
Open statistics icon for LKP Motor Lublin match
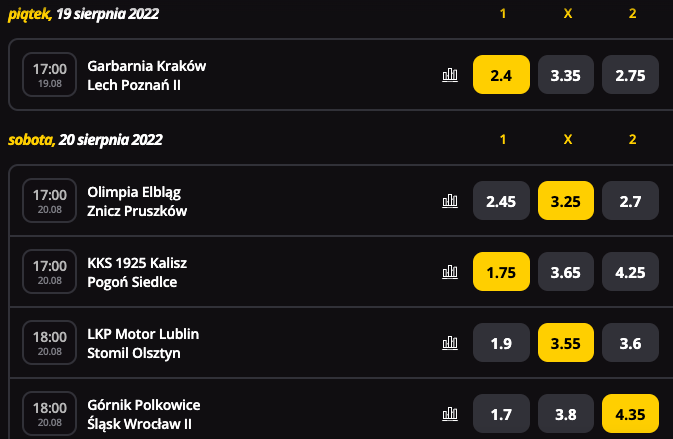click(x=450, y=342)
